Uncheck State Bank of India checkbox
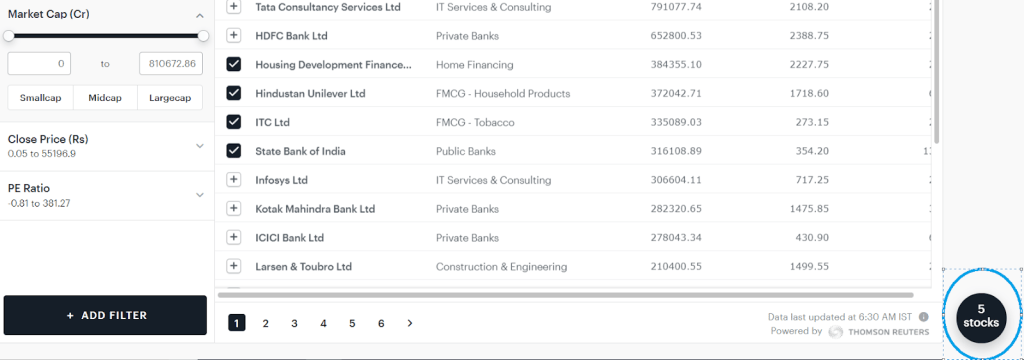Screen dimensions: 1024x360 [x=234, y=151]
